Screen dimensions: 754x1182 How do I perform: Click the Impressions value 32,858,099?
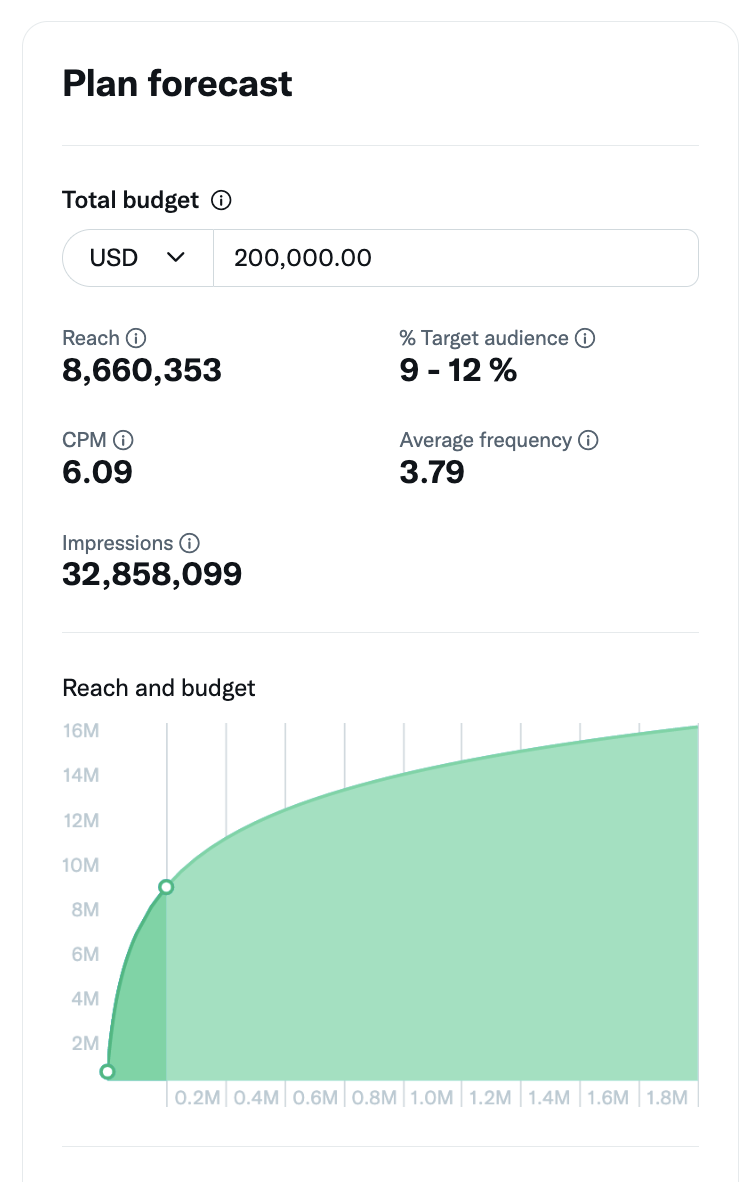tap(152, 574)
